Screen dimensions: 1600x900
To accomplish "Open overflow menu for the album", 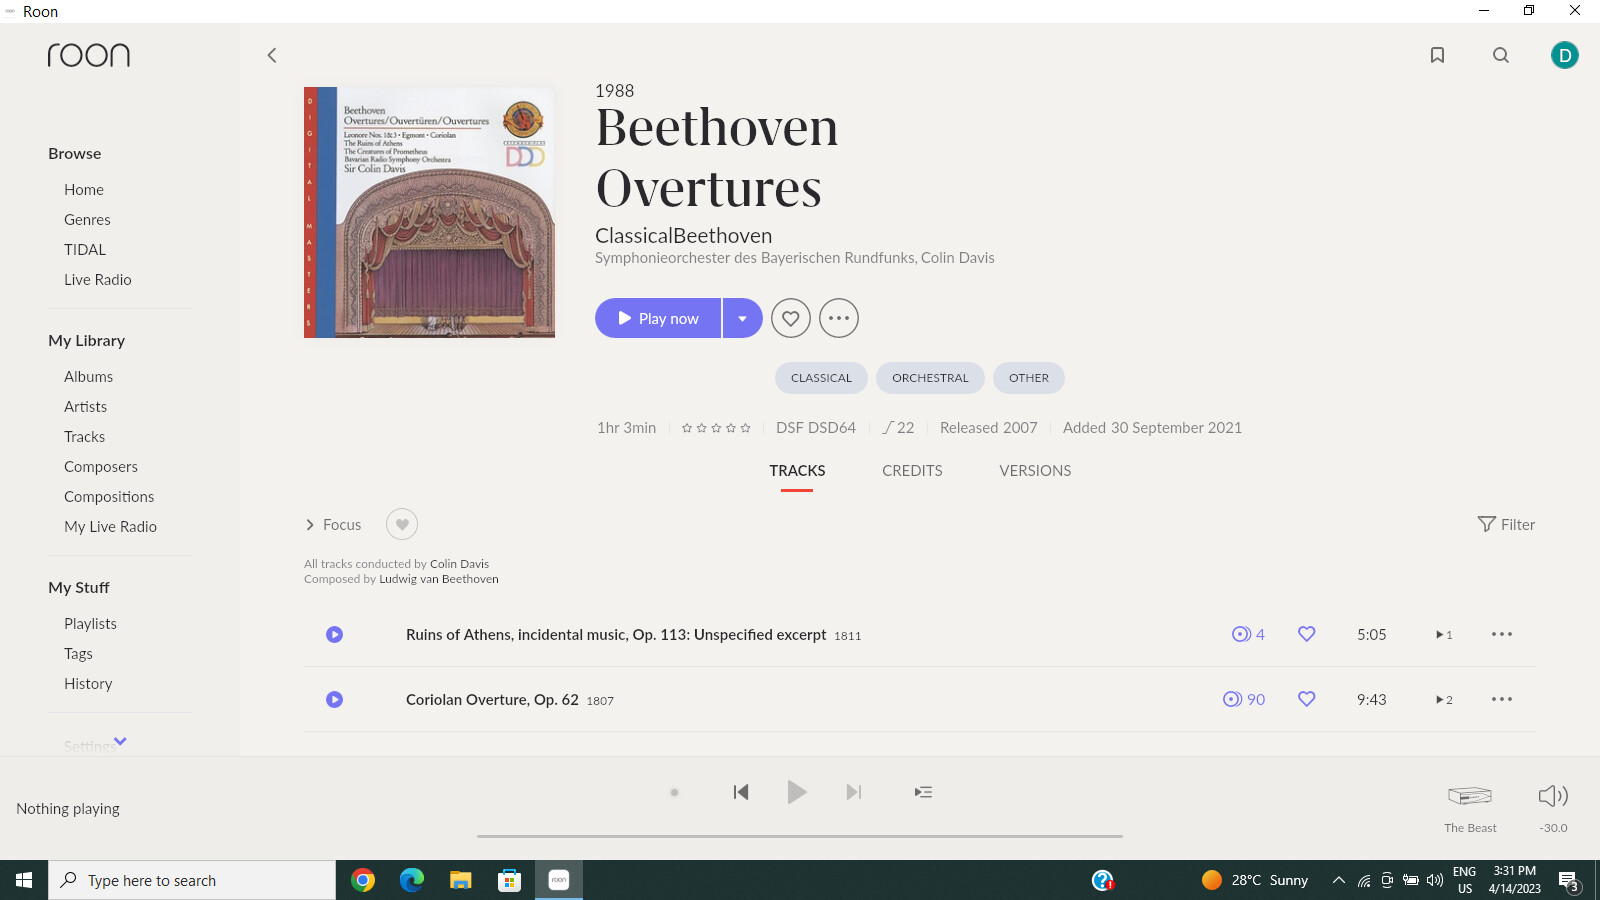I will click(x=839, y=318).
